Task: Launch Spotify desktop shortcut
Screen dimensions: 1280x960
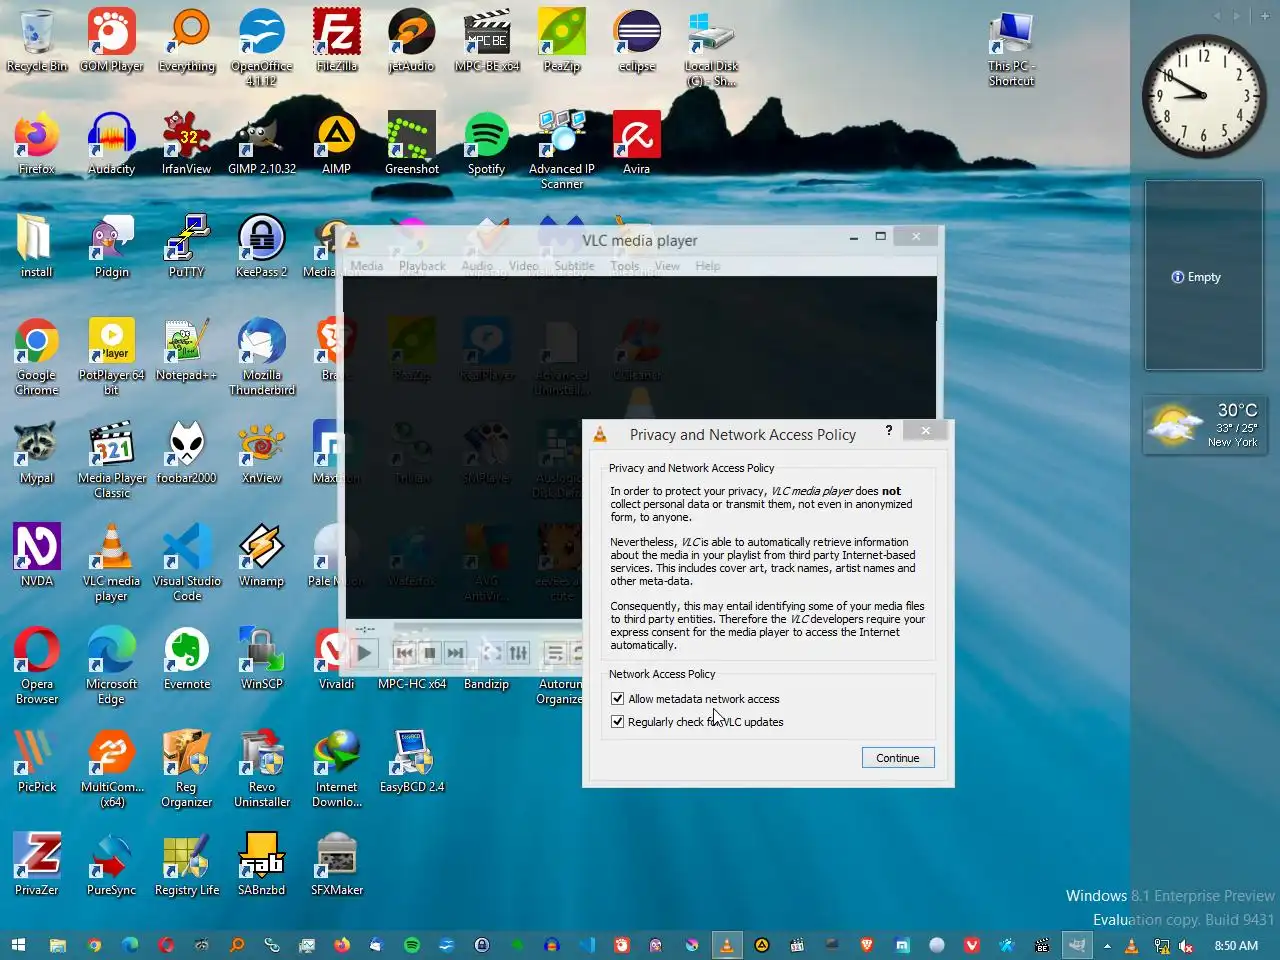Action: tap(487, 144)
